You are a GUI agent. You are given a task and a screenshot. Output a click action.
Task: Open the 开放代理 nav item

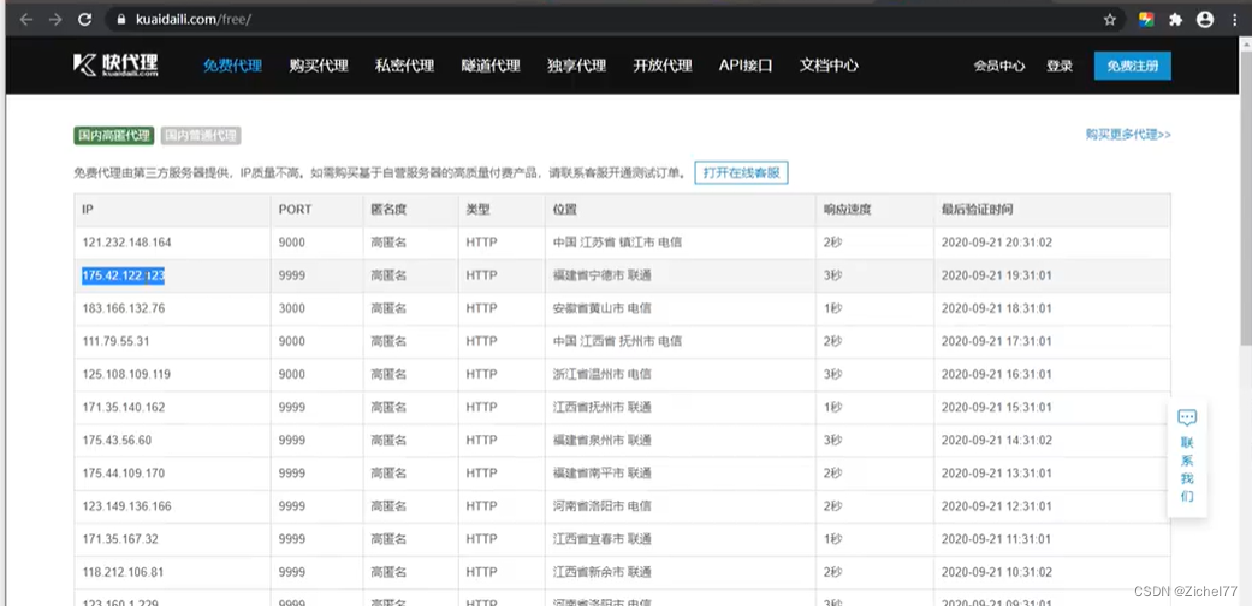(663, 66)
